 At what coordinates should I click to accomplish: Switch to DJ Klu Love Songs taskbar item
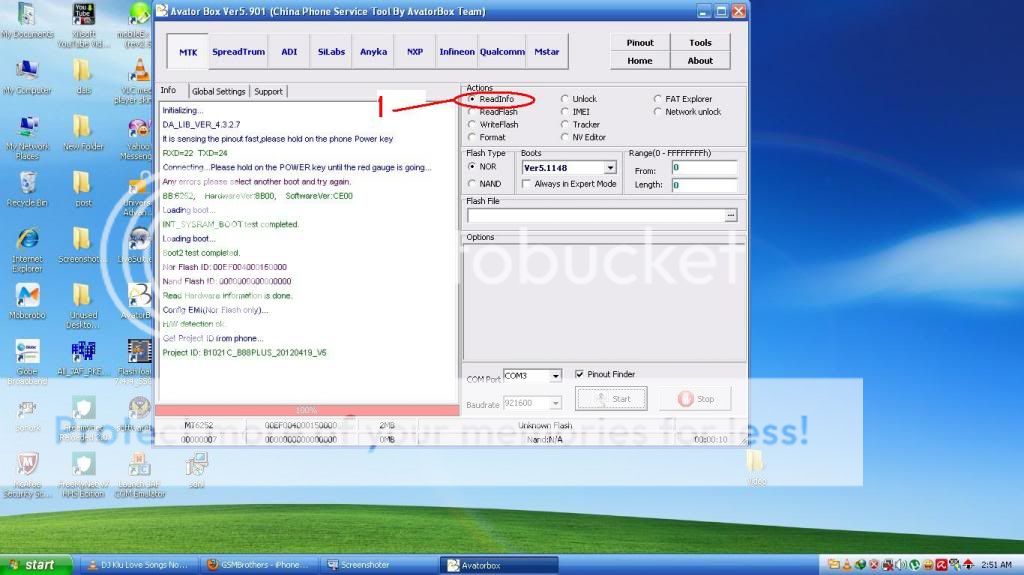(138, 565)
